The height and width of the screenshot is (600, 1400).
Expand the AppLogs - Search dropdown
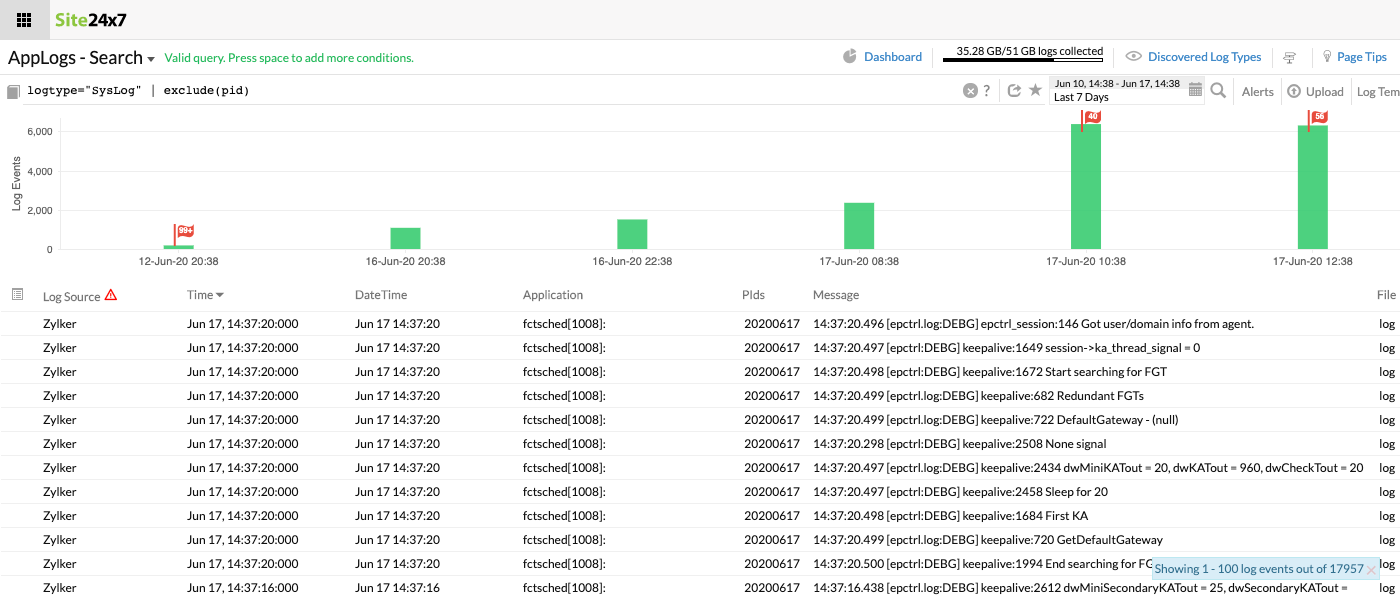151,59
